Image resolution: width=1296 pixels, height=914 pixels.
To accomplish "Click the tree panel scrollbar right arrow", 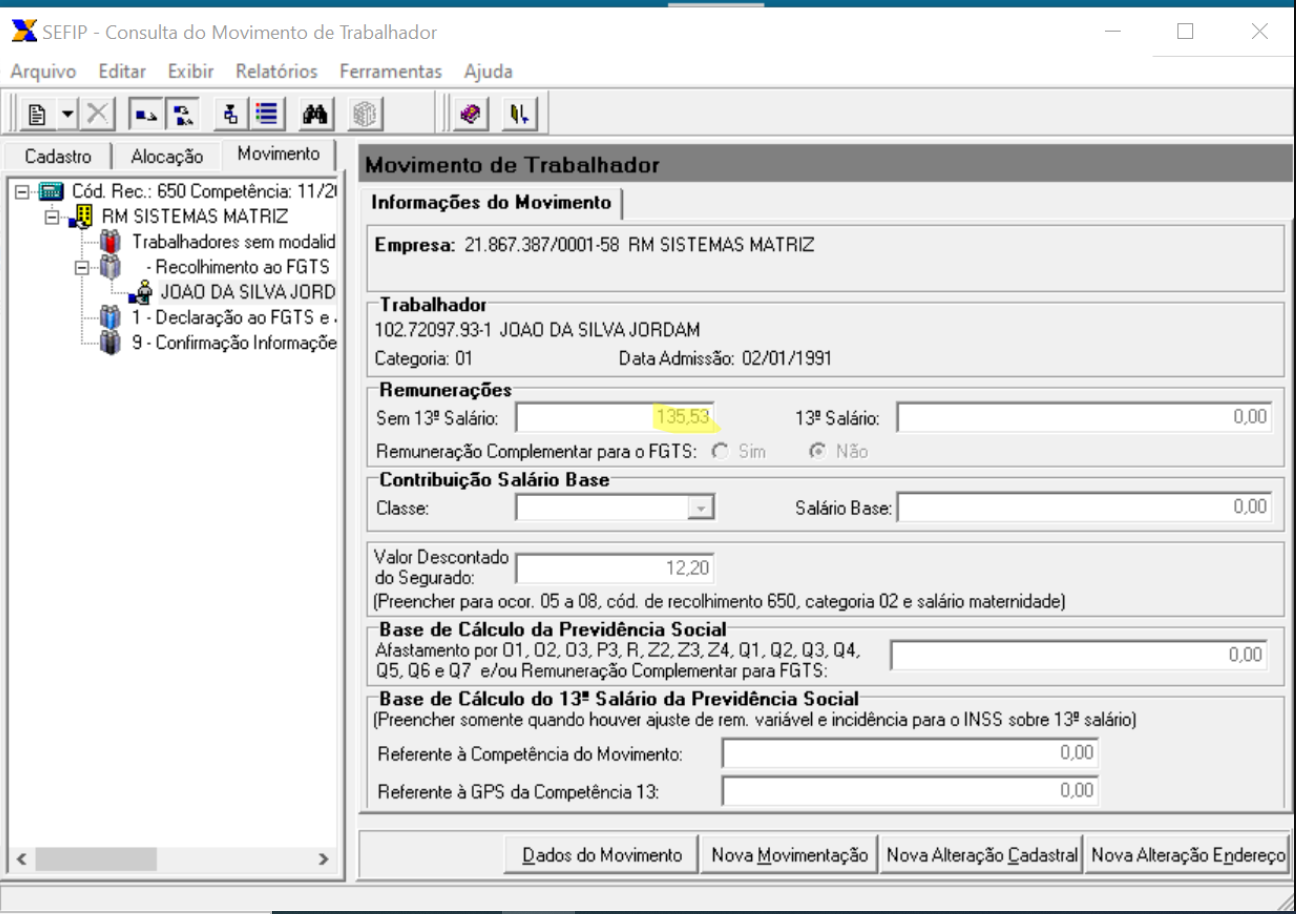I will click(x=323, y=858).
